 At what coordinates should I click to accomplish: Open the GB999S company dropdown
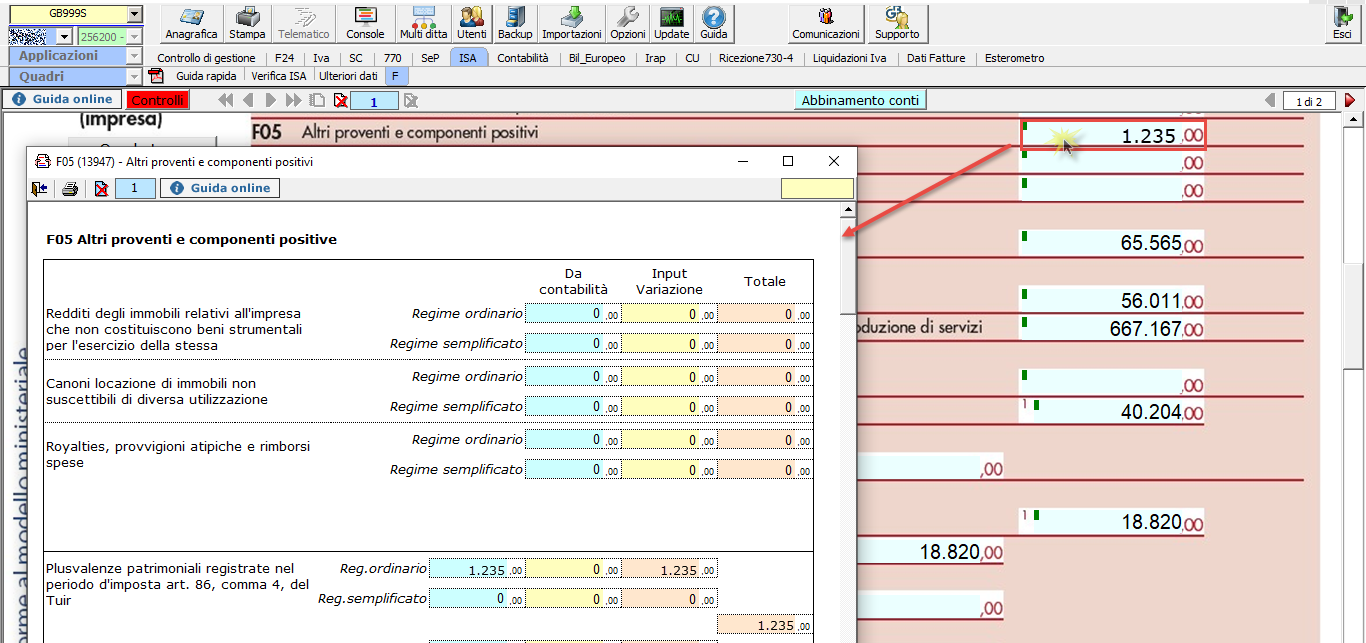point(134,15)
